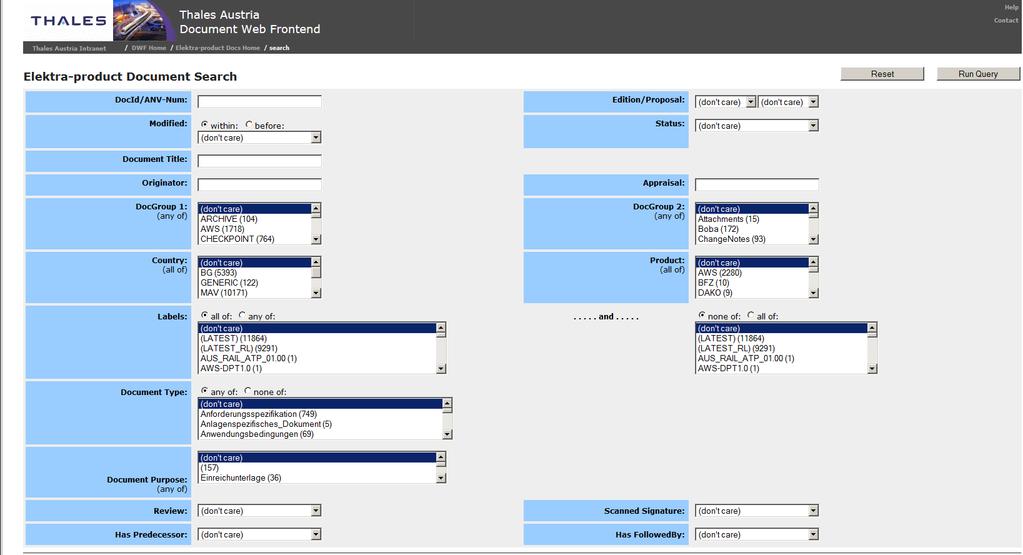Go to DWF Home breadcrumb
1023x555 pixels.
[149, 48]
